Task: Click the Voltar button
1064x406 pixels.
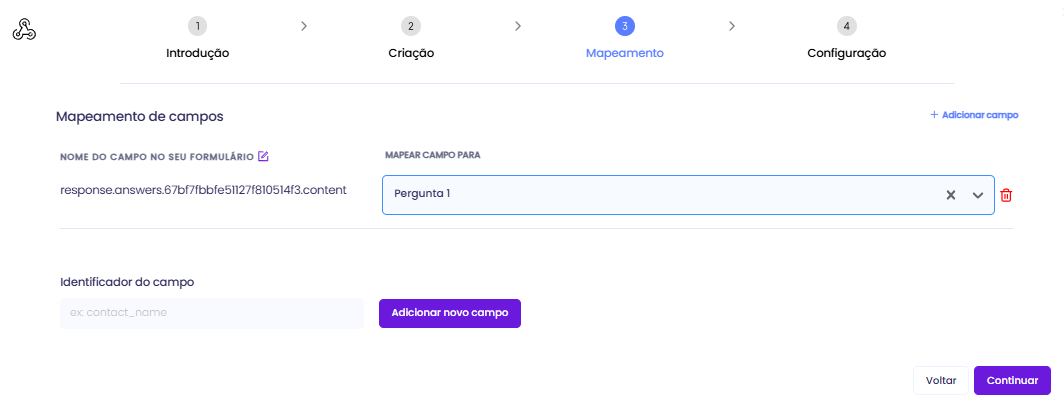Action: tap(941, 381)
